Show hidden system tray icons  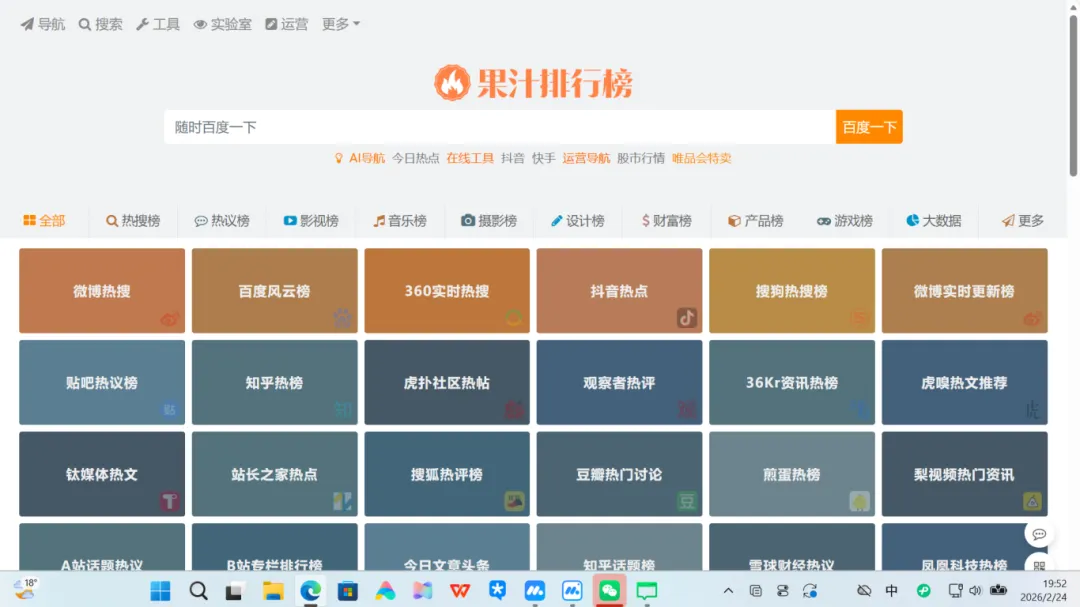click(728, 590)
